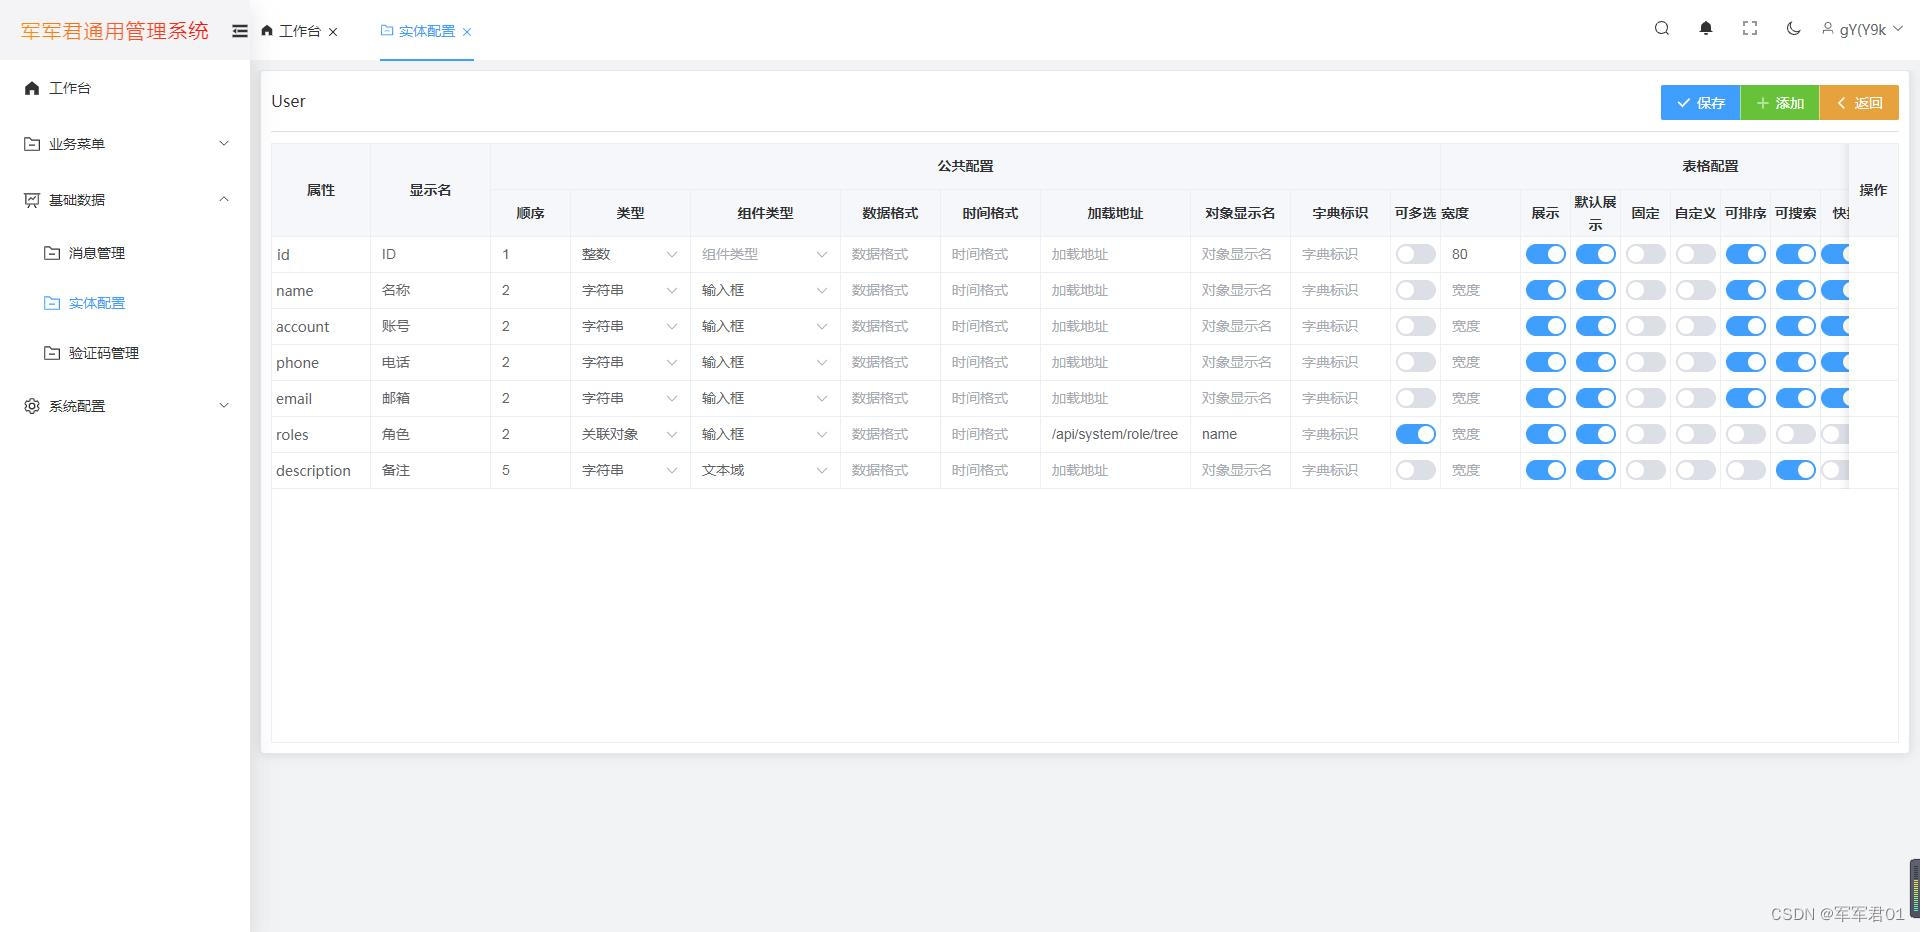Toggle 可排序 switch for id row
This screenshot has width=1920, height=932.
(1745, 254)
